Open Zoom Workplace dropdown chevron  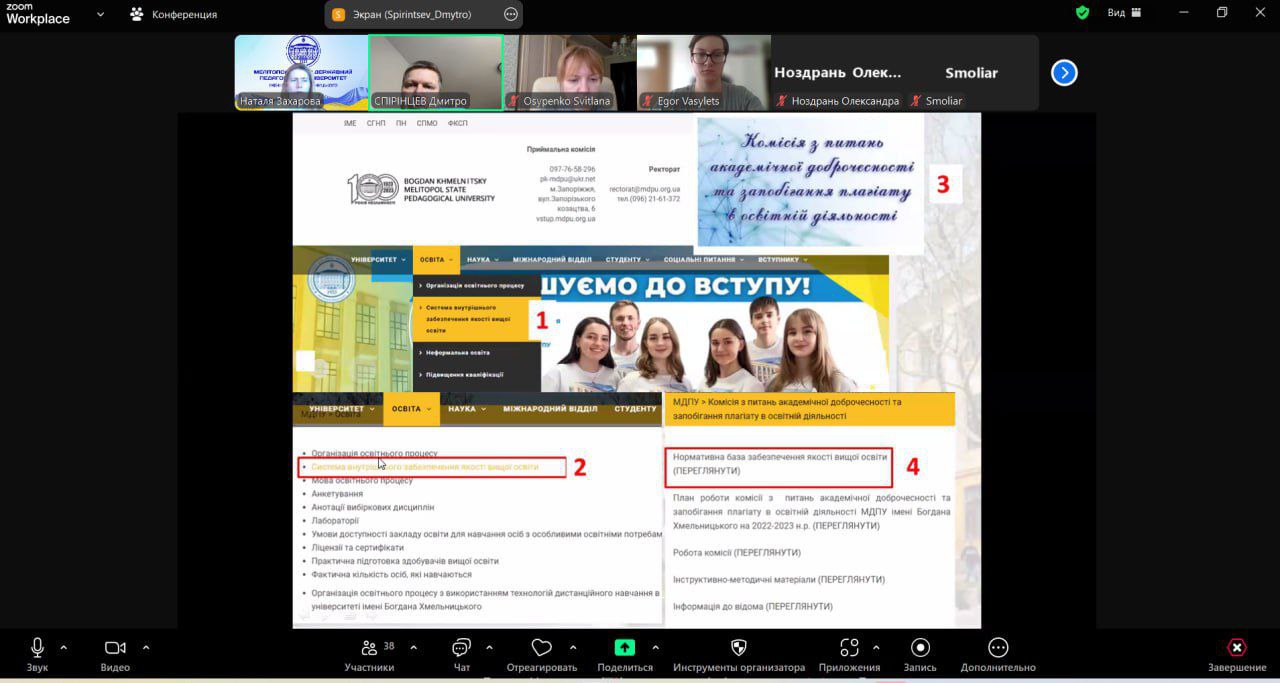[100, 15]
